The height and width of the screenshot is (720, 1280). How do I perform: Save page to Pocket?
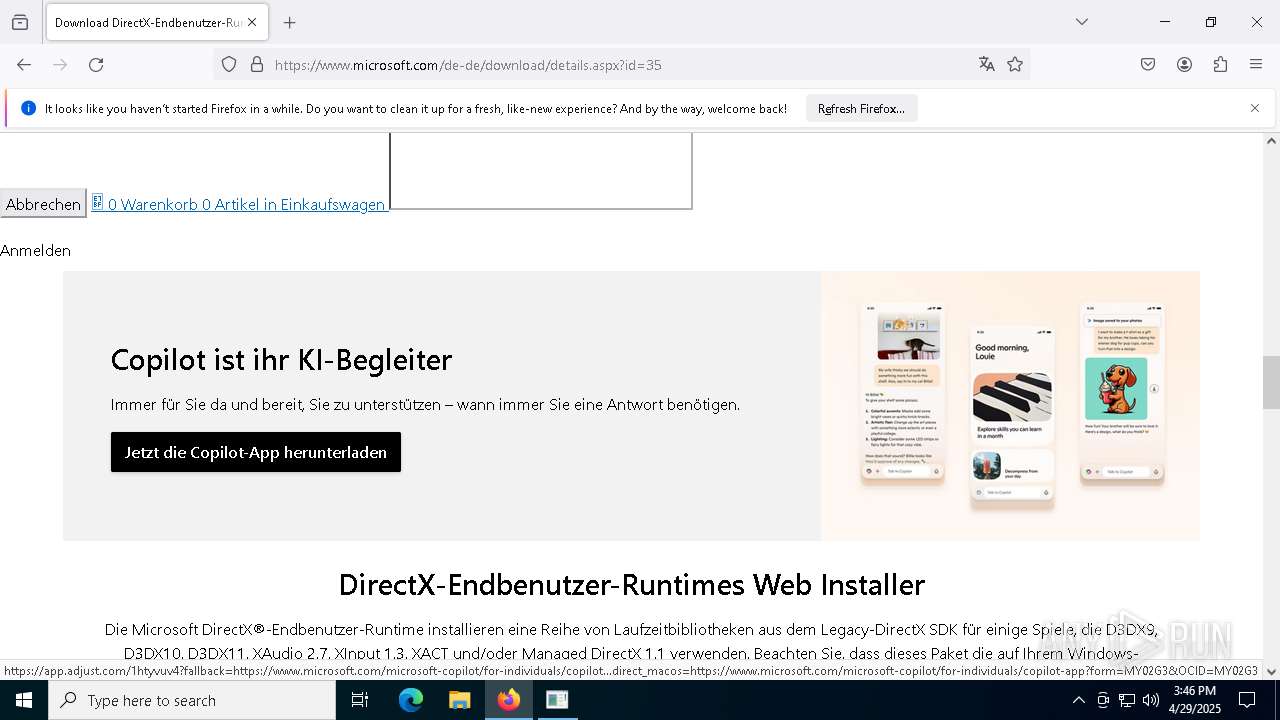pyautogui.click(x=1148, y=65)
